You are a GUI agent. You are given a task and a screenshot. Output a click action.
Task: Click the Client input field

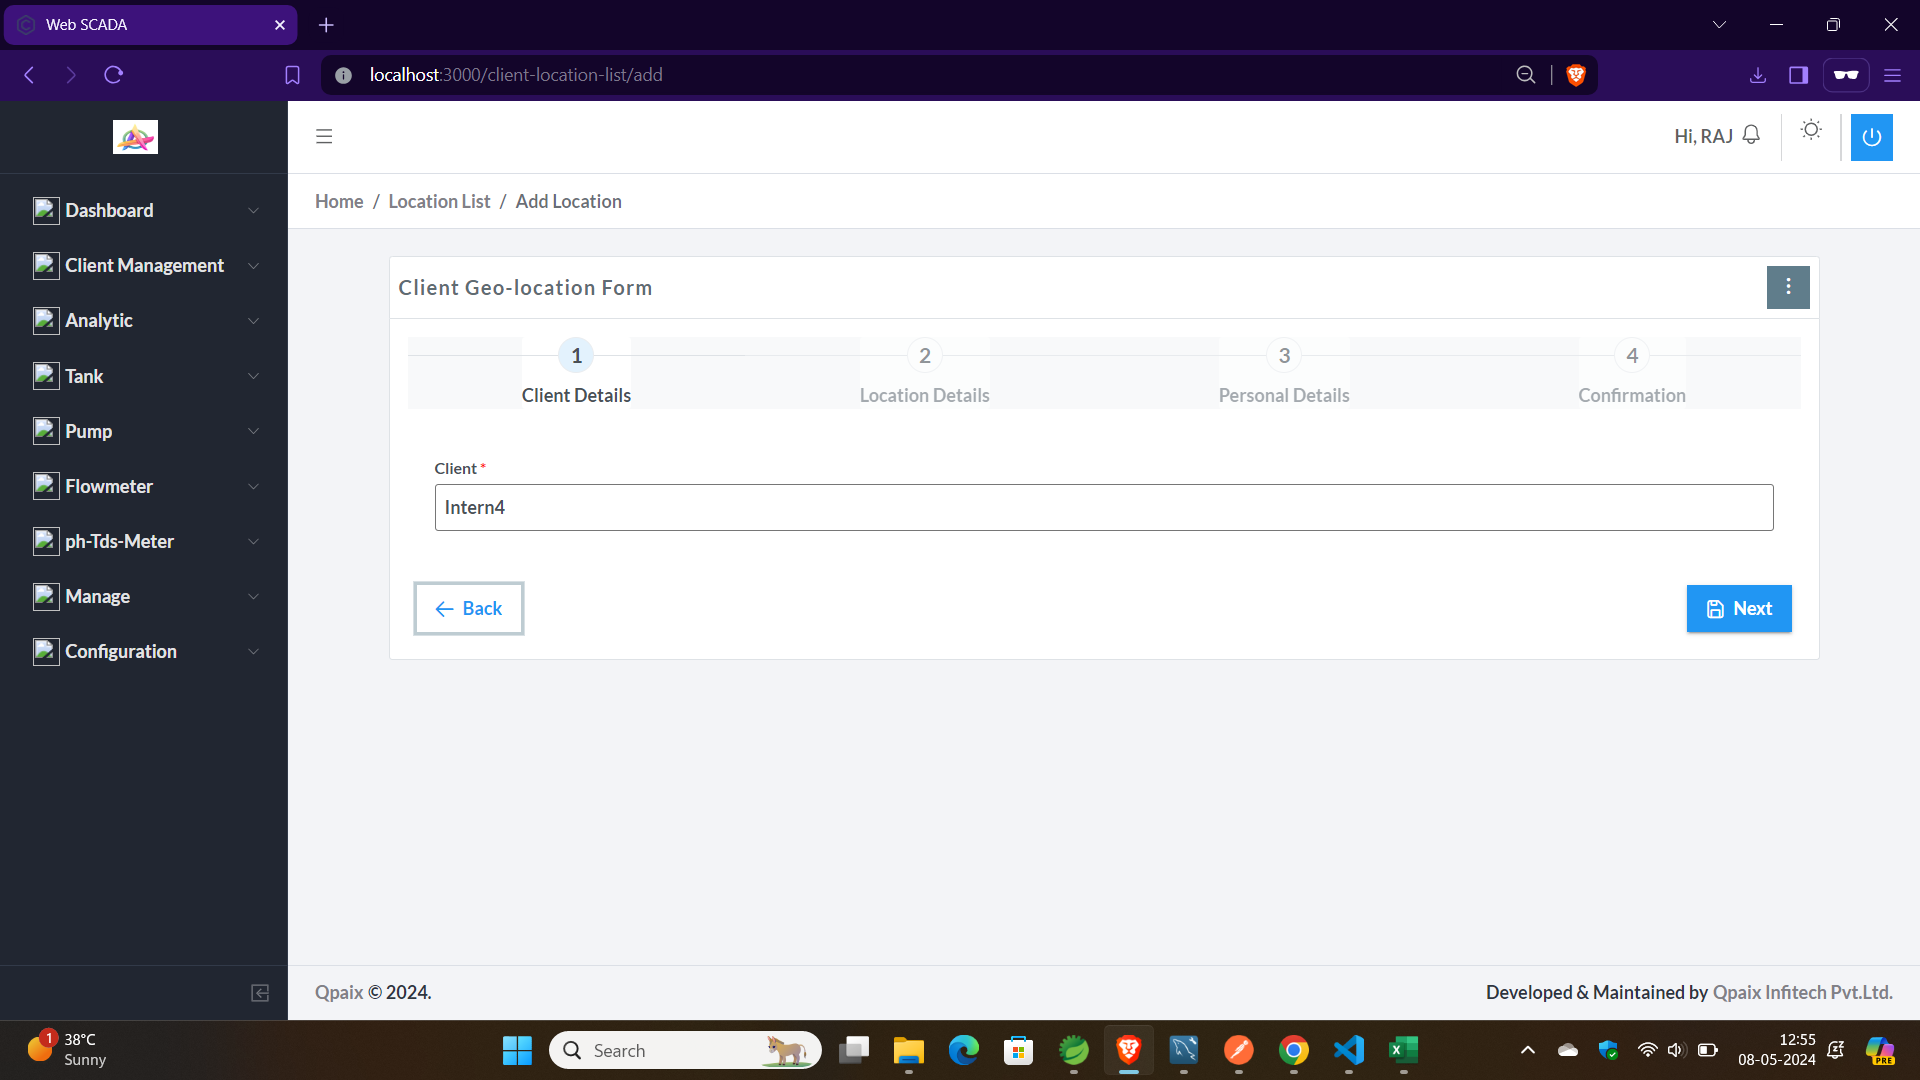click(x=1103, y=508)
